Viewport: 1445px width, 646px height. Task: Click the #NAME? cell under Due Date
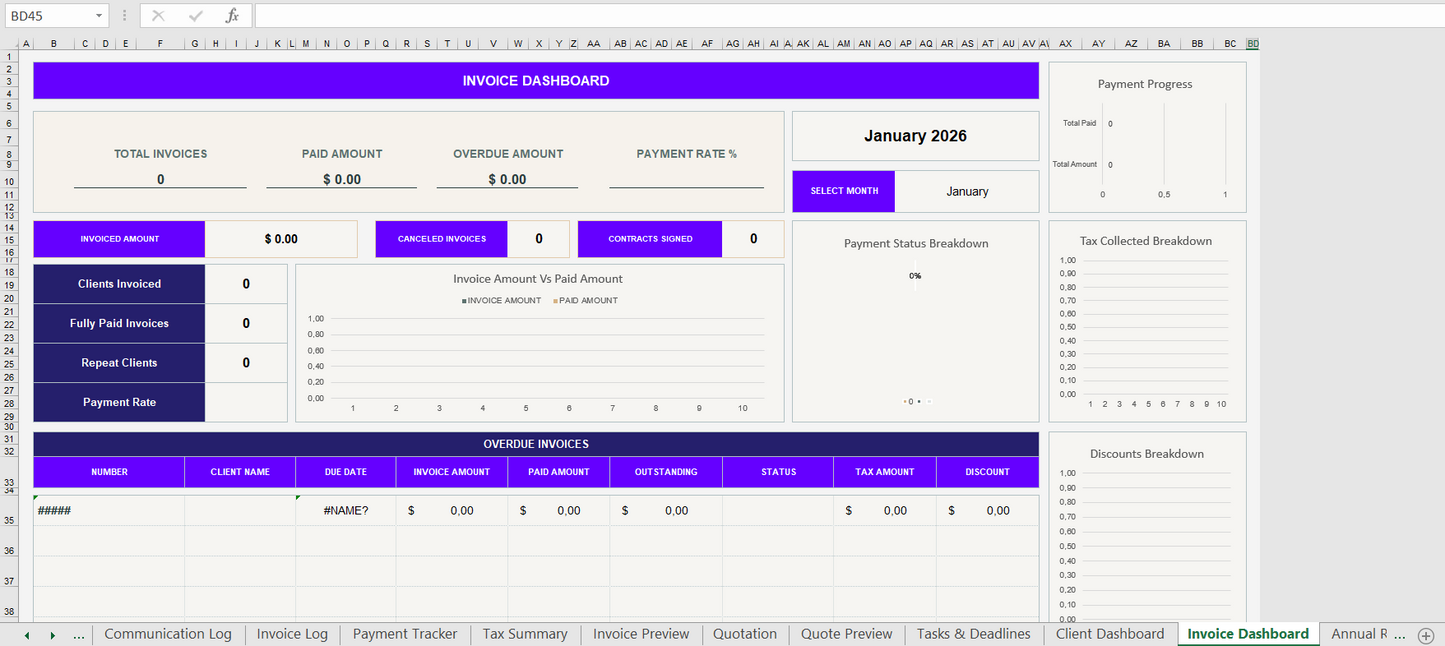point(345,510)
